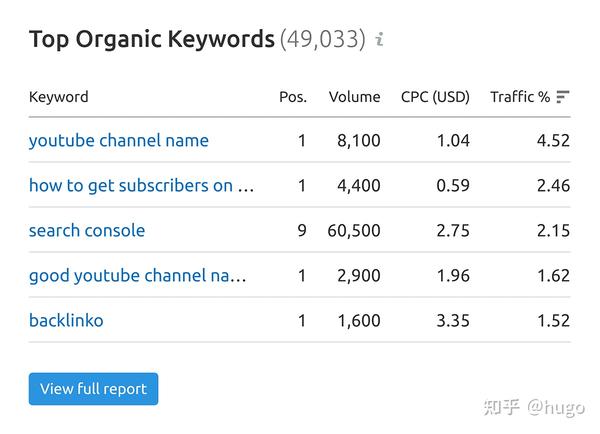Select the 'search console' keyword link
Image resolution: width=600 pixels, height=434 pixels.
coord(87,230)
